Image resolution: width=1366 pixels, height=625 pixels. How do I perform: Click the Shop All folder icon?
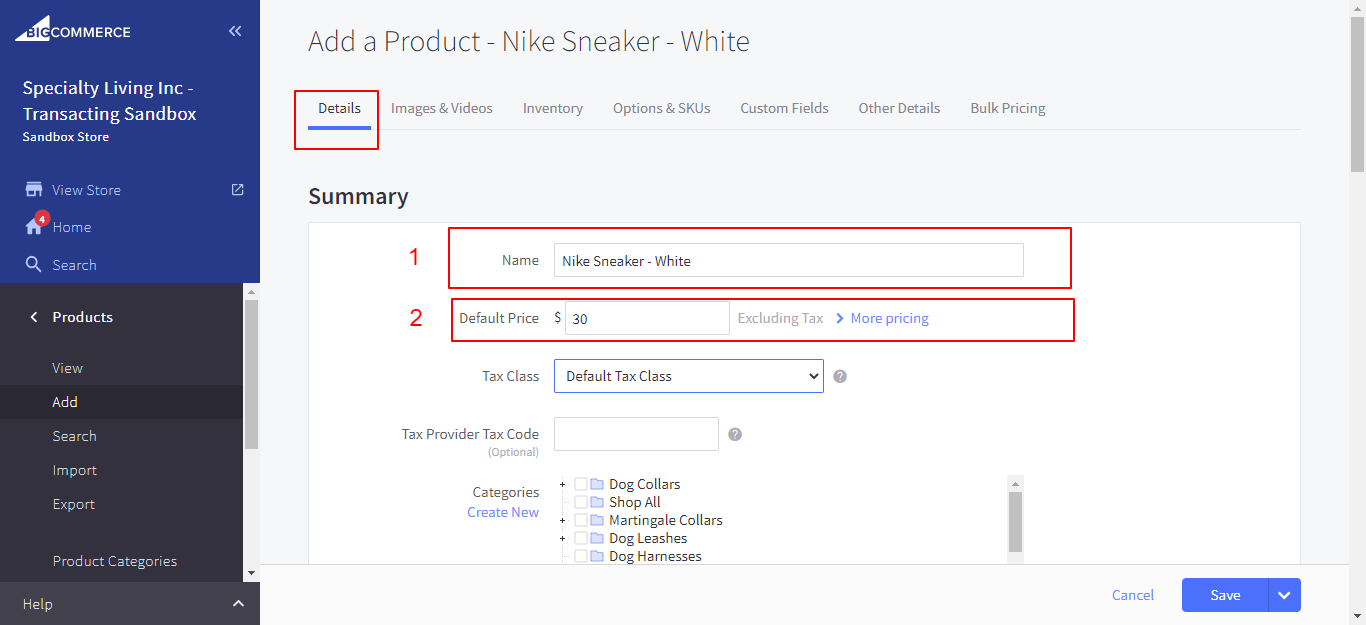(597, 502)
